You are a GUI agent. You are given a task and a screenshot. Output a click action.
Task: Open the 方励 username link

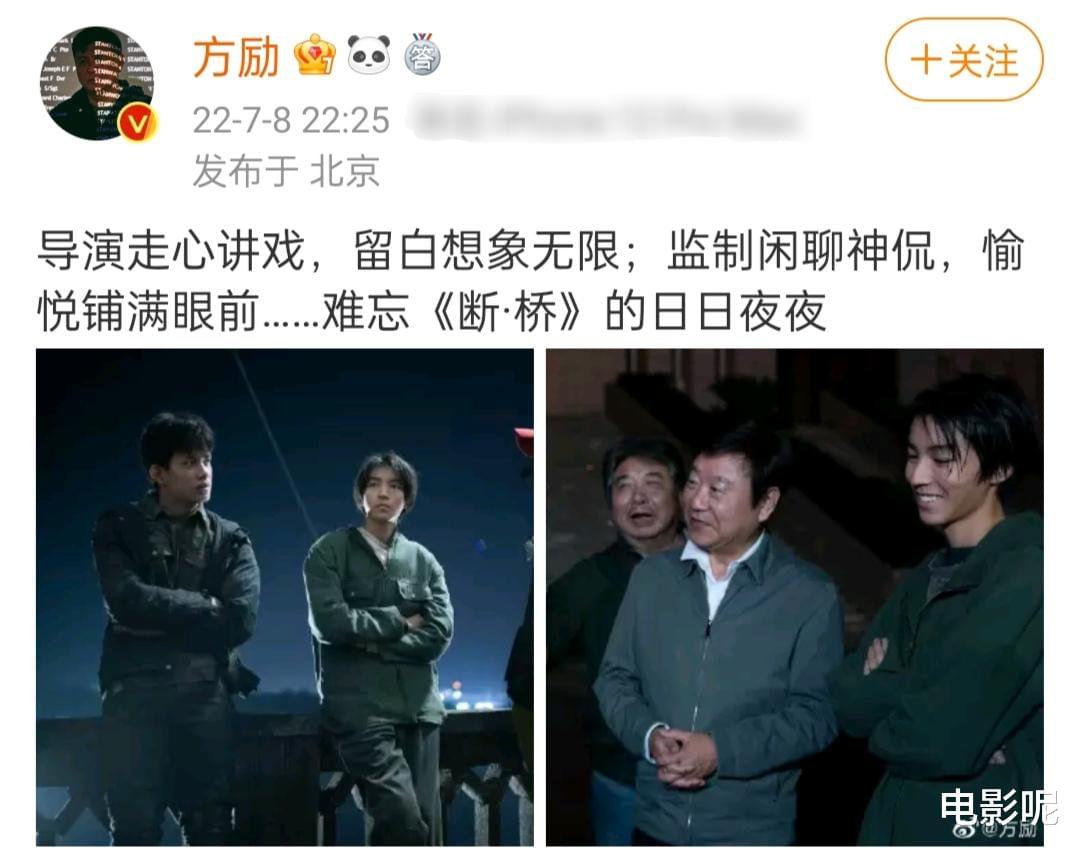click(236, 57)
